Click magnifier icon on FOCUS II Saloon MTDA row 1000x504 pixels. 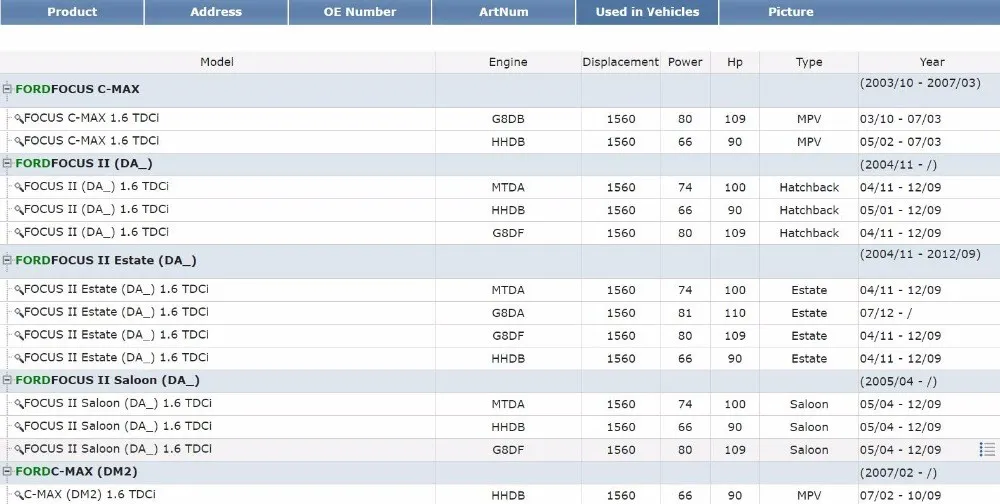coord(19,404)
